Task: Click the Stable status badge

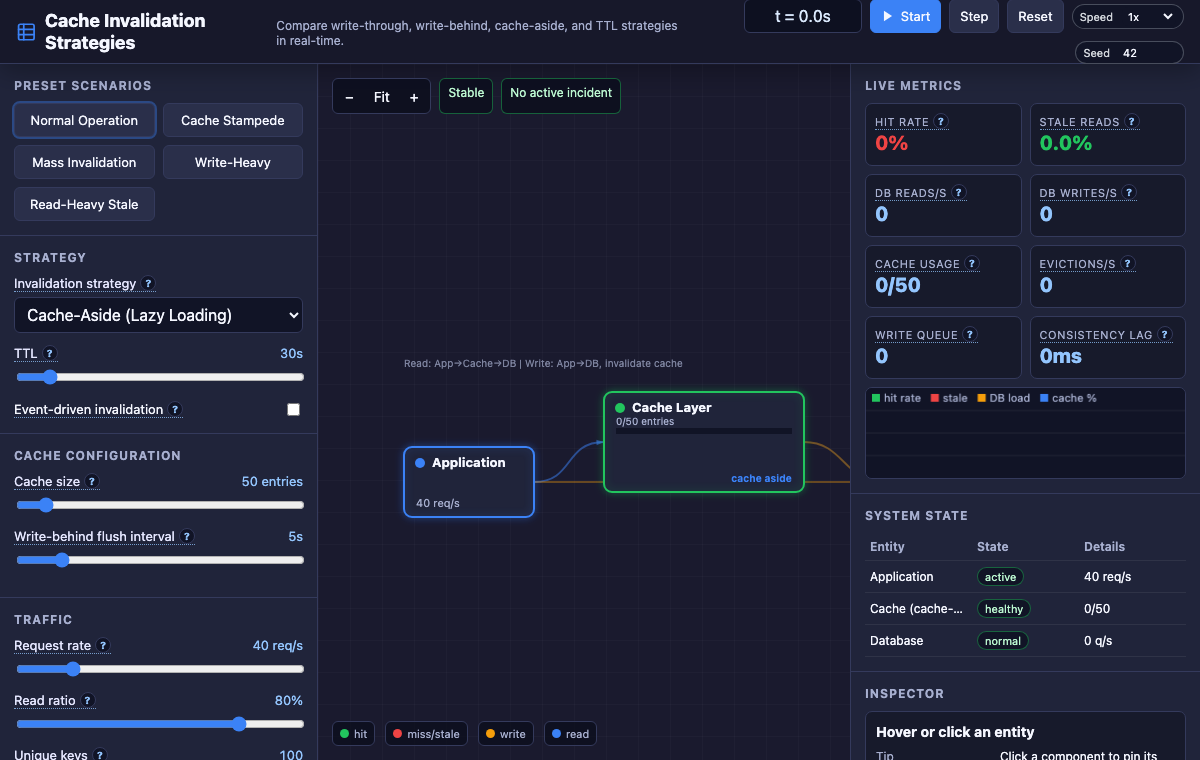Action: [466, 96]
